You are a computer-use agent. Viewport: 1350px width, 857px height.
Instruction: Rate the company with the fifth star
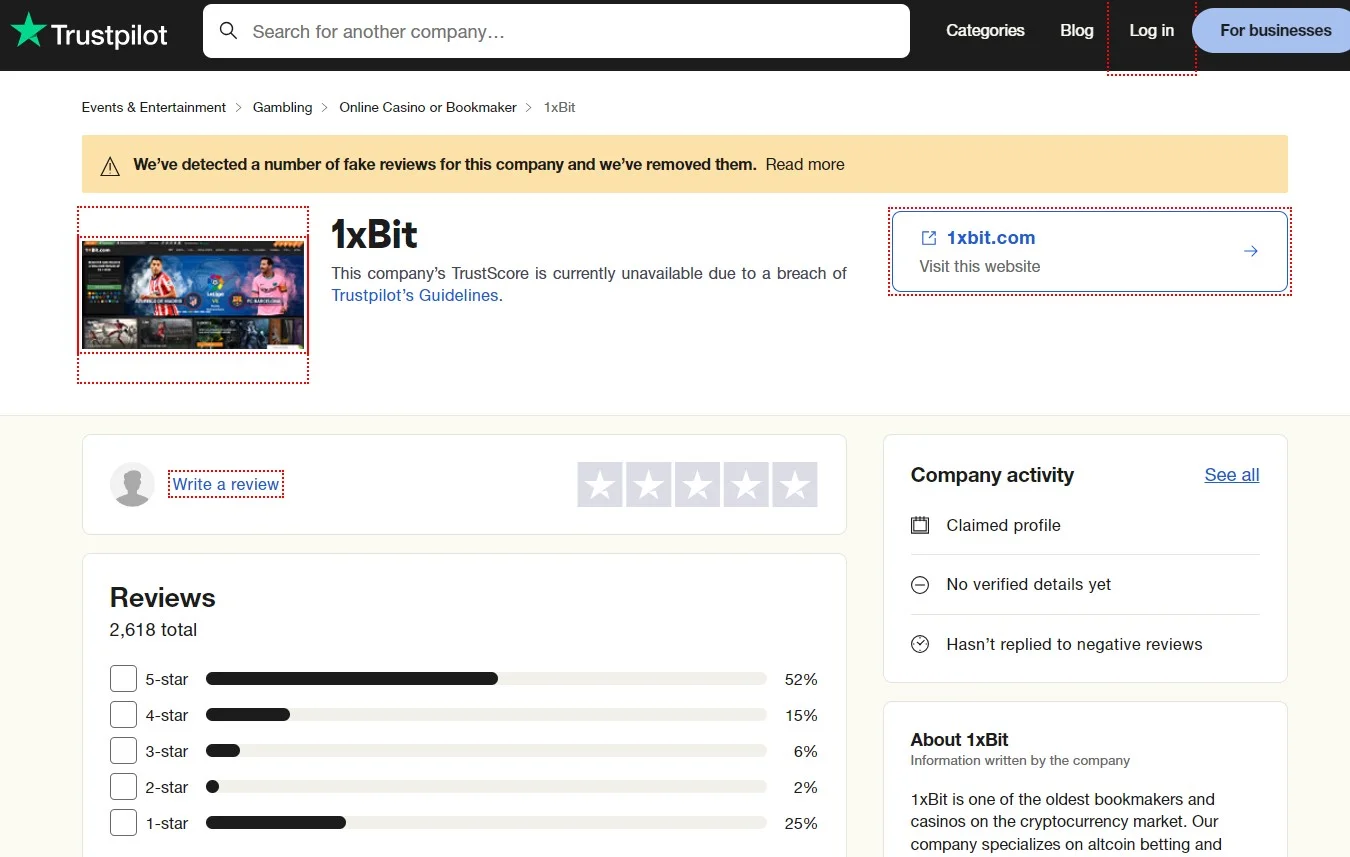point(795,484)
